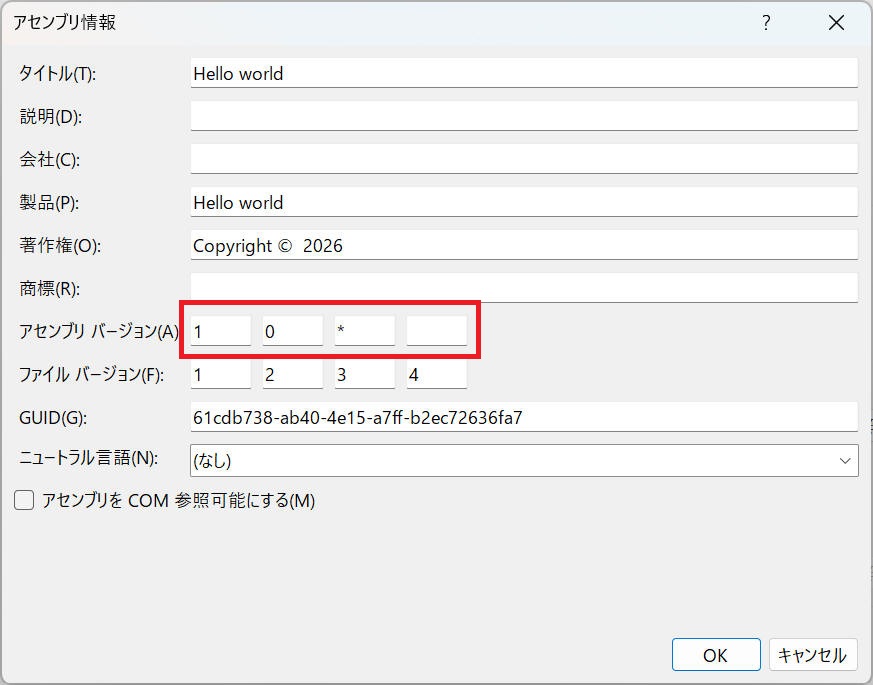Click the Help (?) icon in title bar

(x=766, y=22)
